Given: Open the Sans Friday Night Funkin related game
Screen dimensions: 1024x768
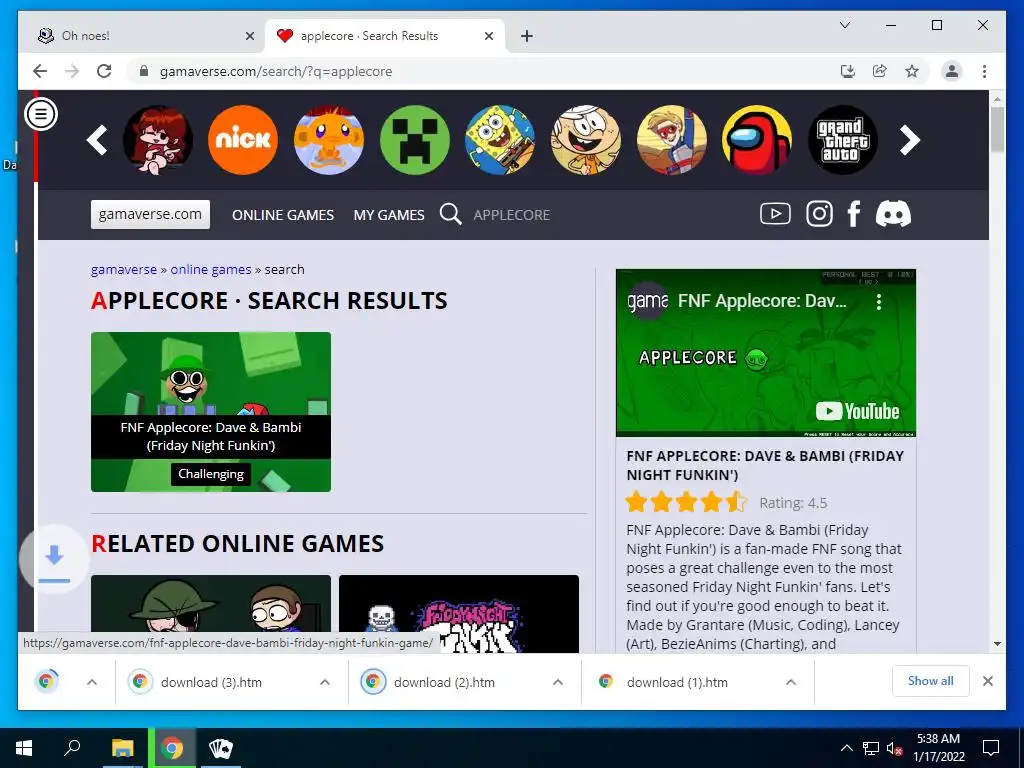Looking at the screenshot, I should (x=459, y=614).
